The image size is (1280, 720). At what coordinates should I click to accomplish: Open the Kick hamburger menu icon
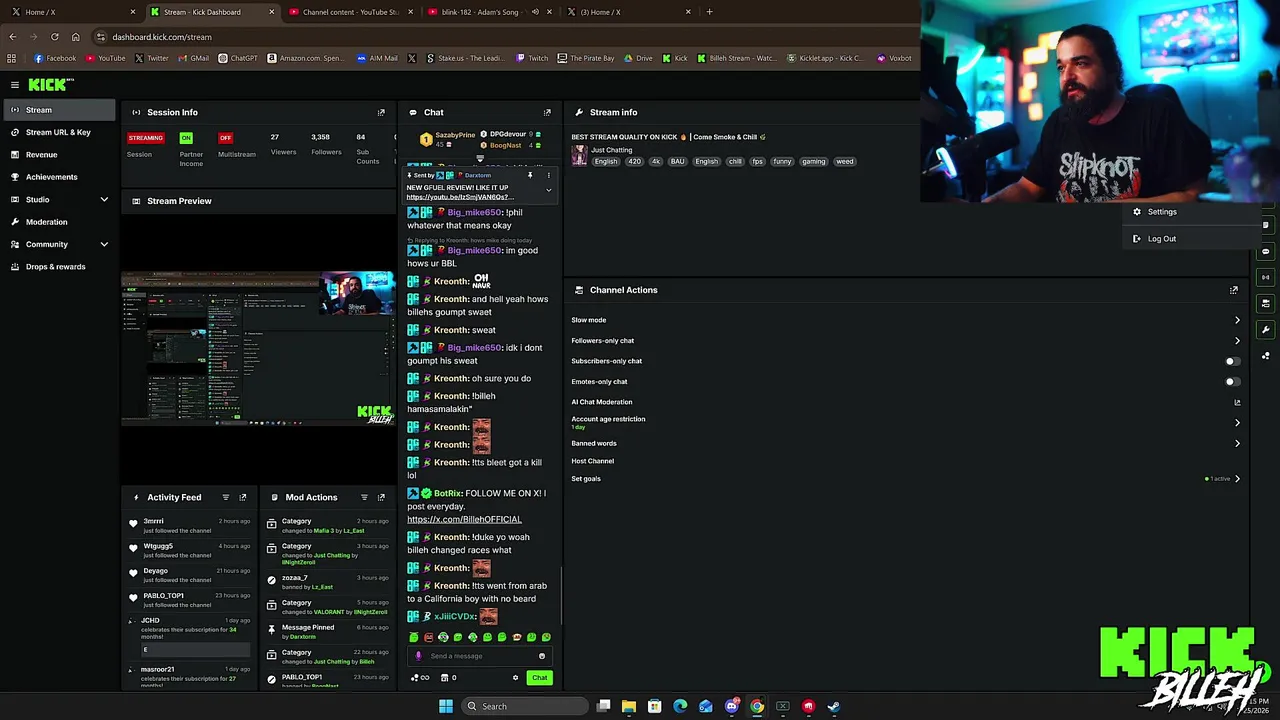(x=14, y=85)
